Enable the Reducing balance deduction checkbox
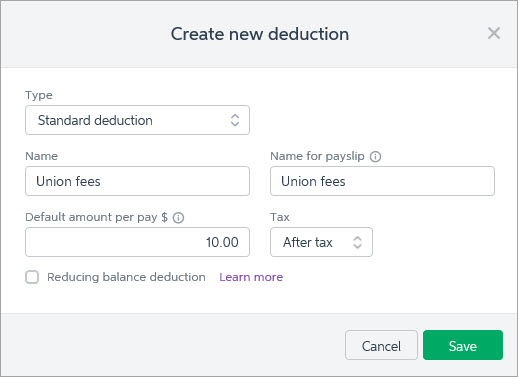The image size is (518, 377). click(32, 277)
